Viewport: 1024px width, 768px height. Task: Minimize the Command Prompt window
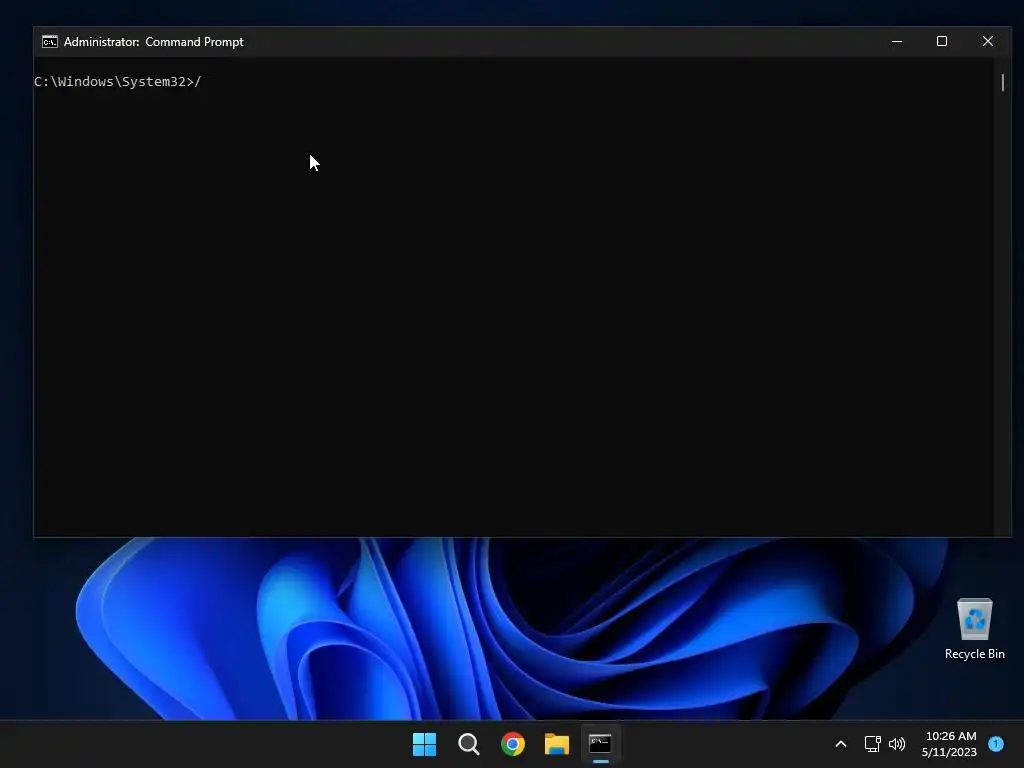click(897, 41)
